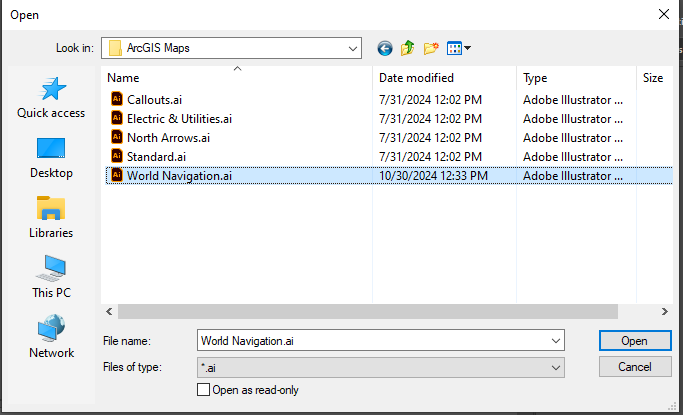Open the View menu icon
This screenshot has width=683, height=415.
[x=454, y=48]
